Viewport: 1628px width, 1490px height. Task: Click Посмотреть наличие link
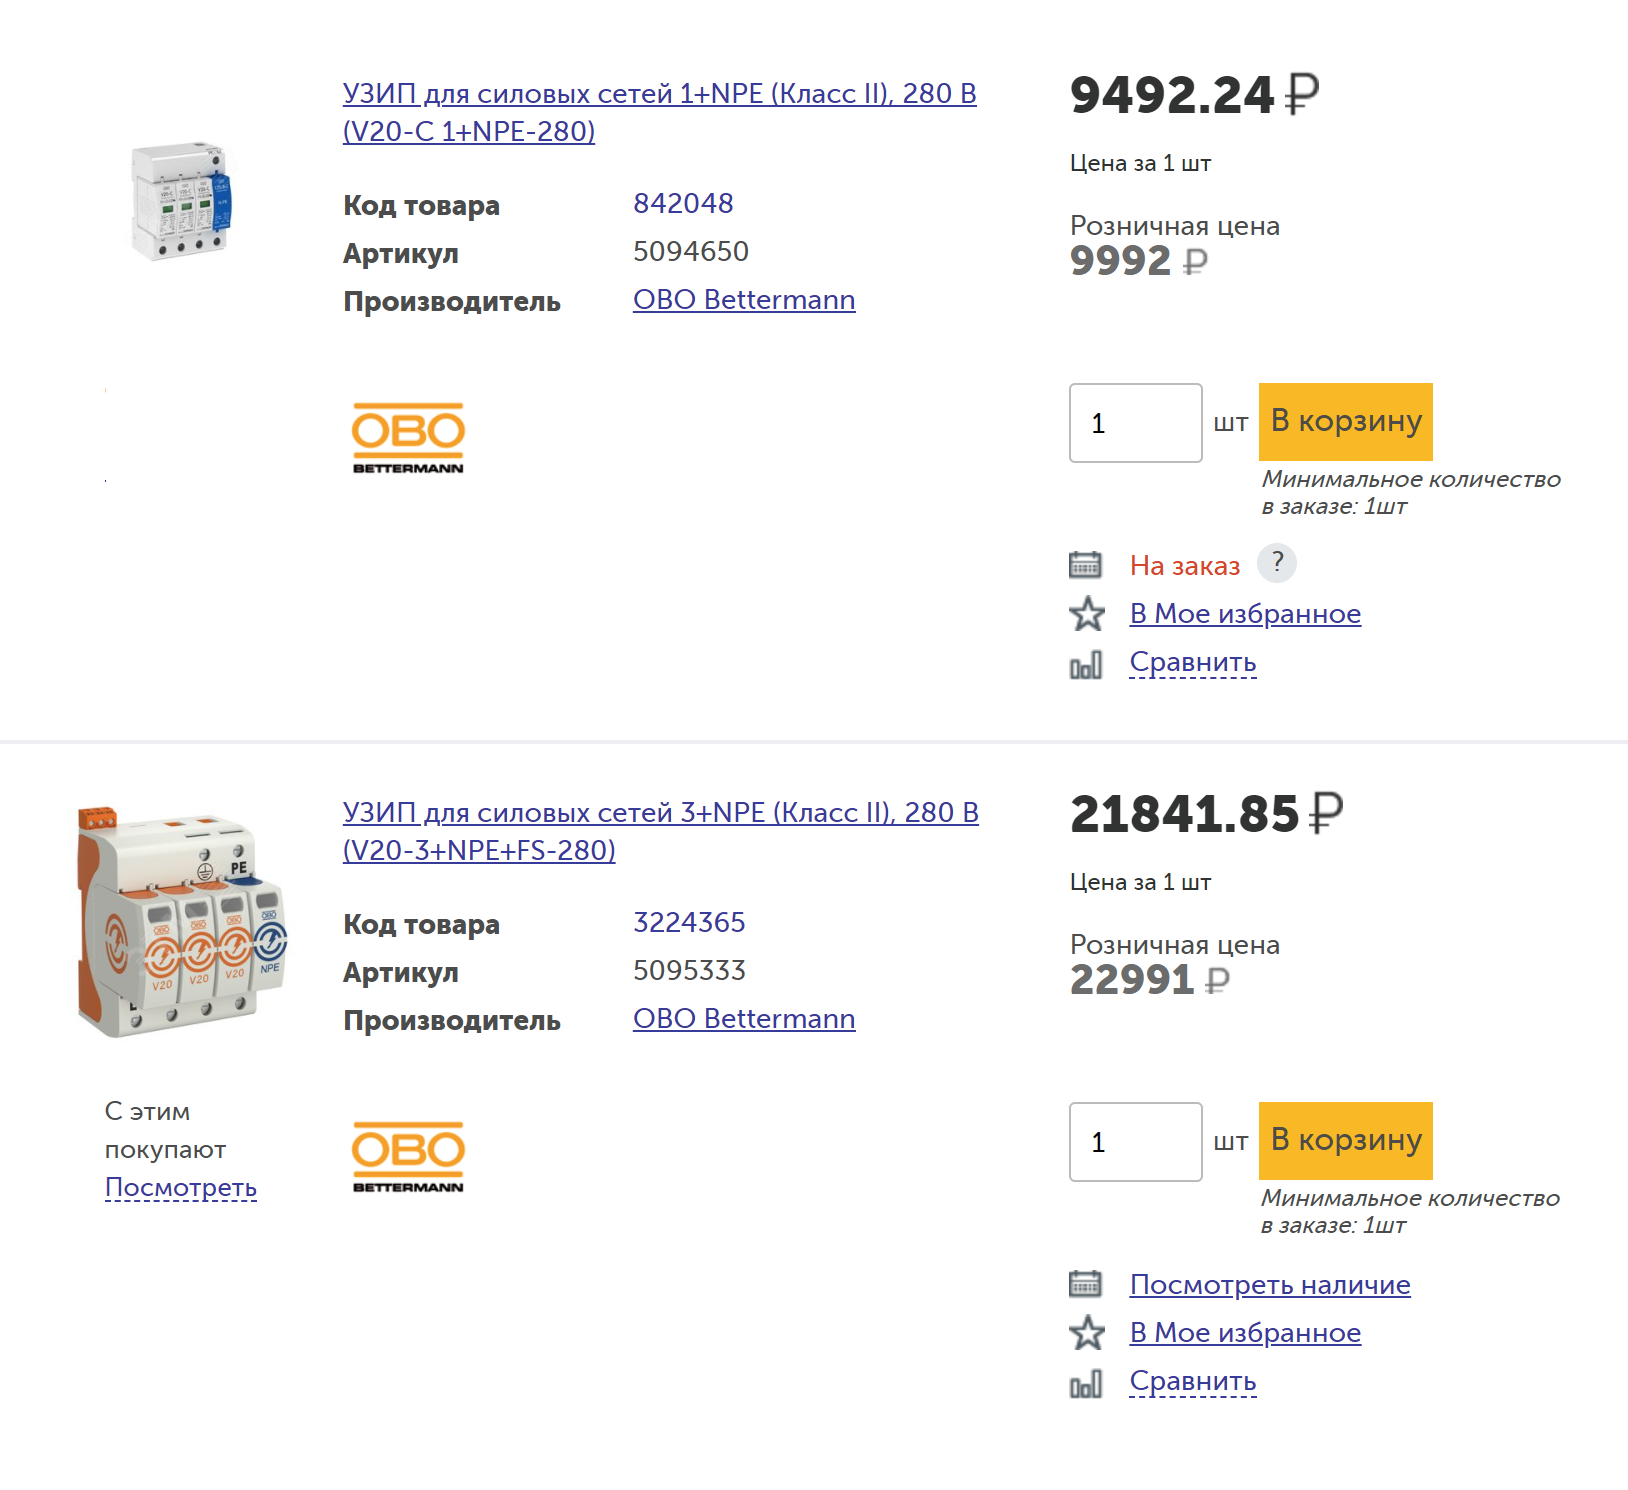tap(1270, 1285)
